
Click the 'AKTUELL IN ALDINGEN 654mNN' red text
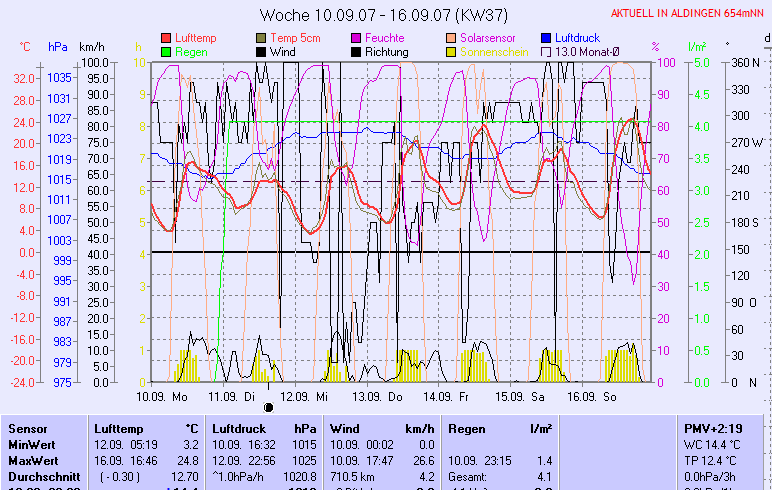[689, 13]
